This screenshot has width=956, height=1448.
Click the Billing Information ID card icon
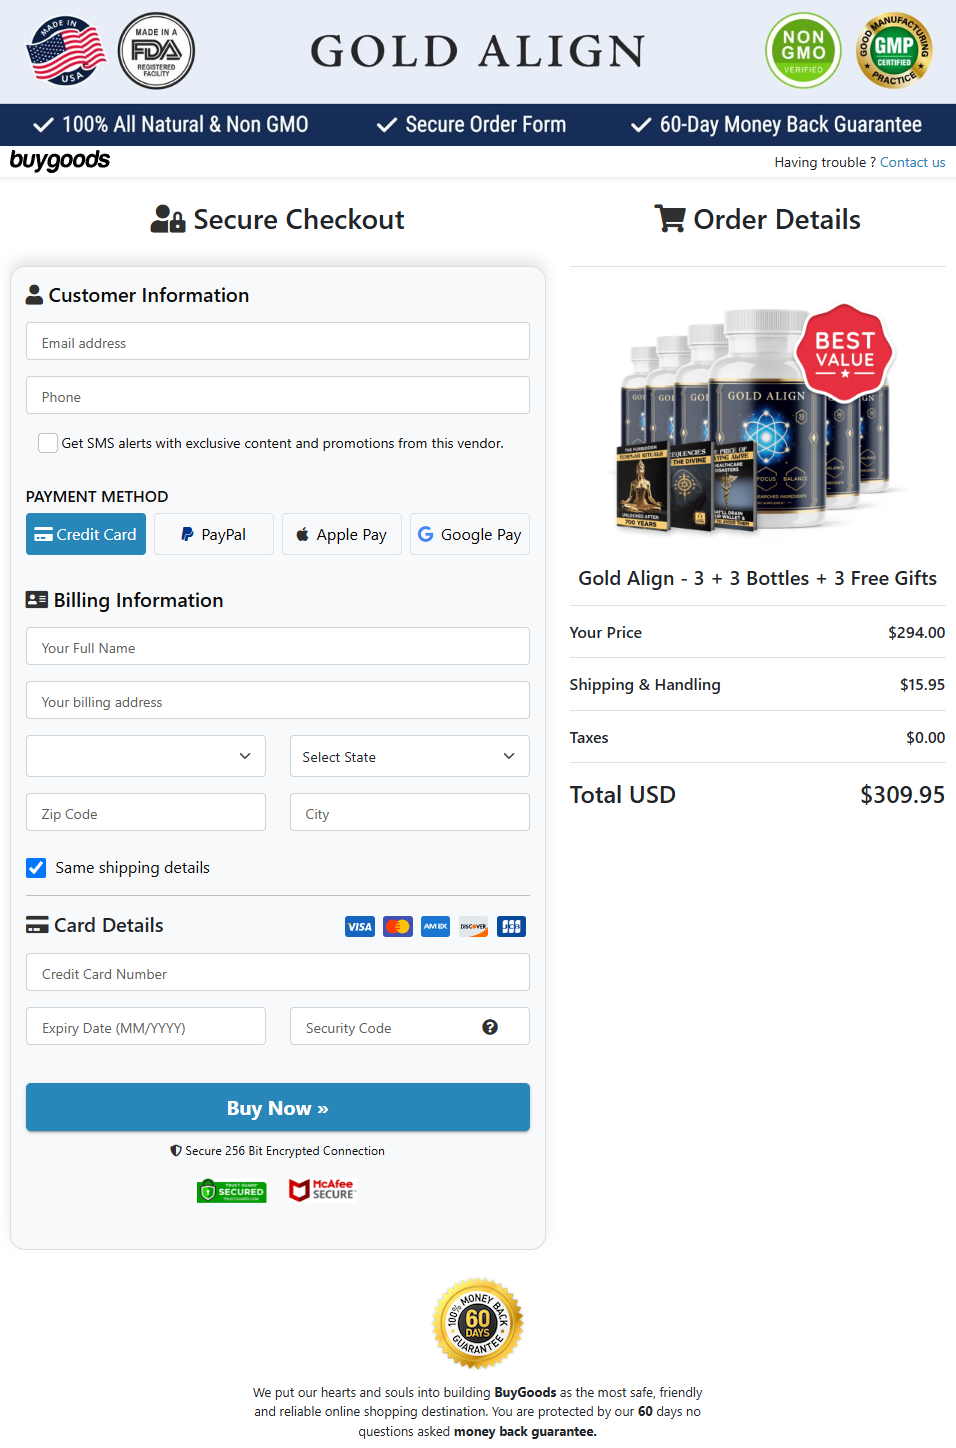tap(37, 599)
